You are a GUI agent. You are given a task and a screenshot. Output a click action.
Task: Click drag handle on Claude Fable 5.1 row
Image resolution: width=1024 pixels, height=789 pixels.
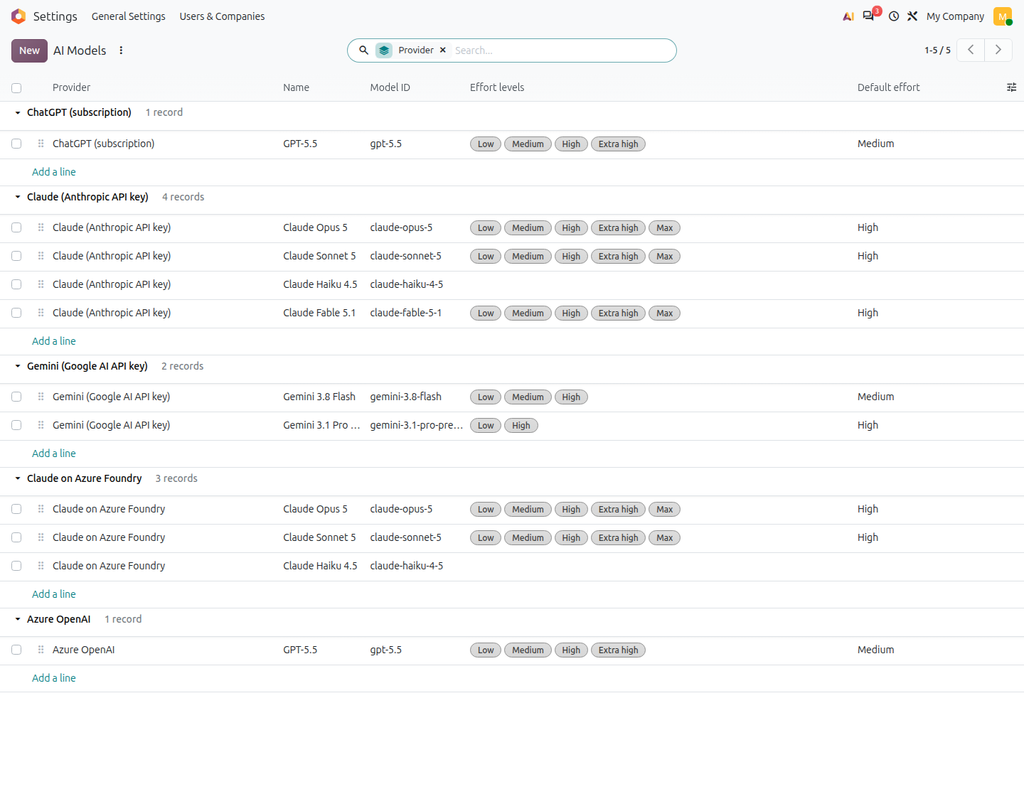40,313
